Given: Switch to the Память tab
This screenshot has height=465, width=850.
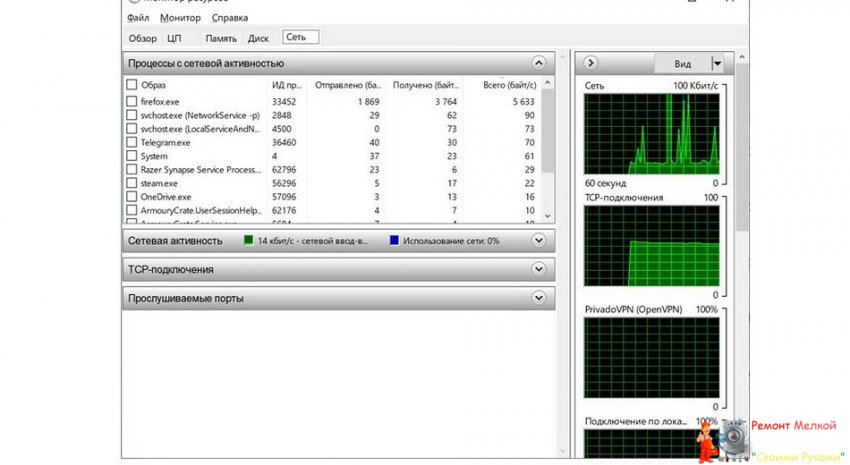Looking at the screenshot, I should click(221, 38).
